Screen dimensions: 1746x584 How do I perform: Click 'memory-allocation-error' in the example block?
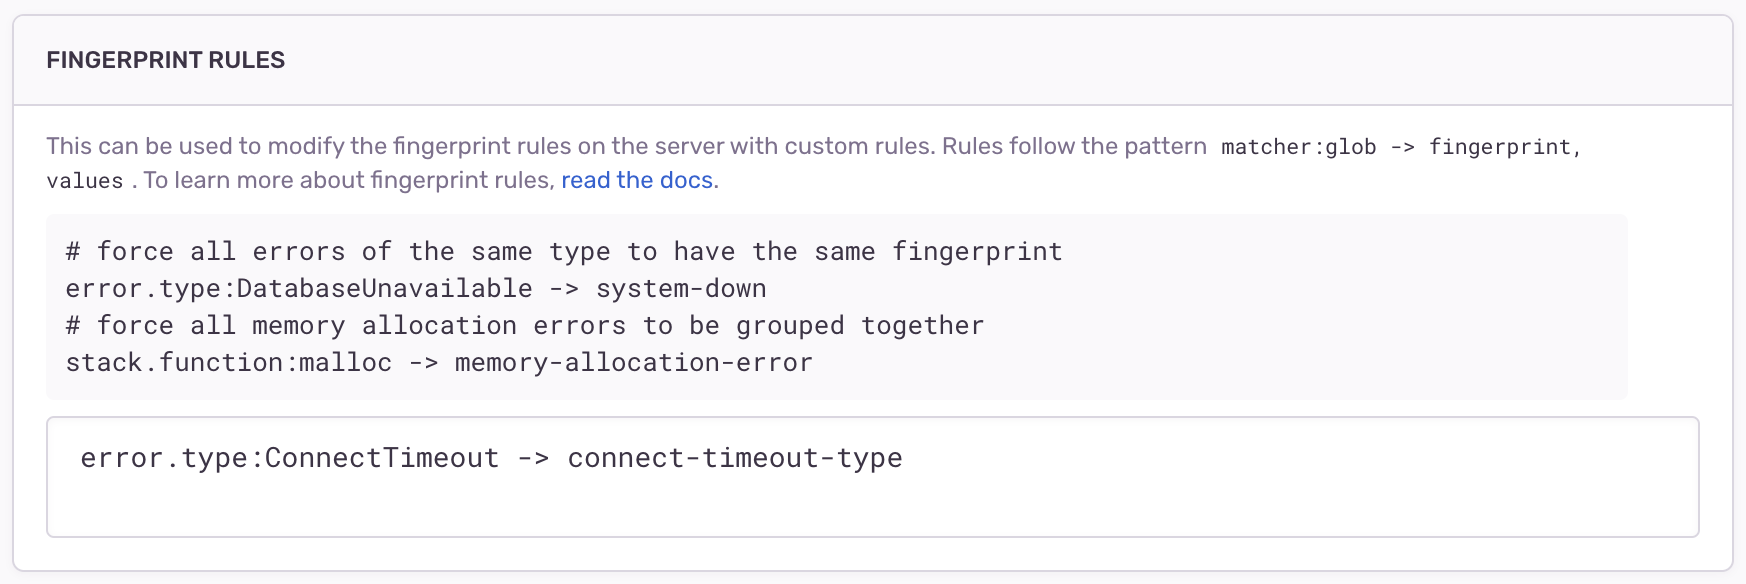point(632,362)
